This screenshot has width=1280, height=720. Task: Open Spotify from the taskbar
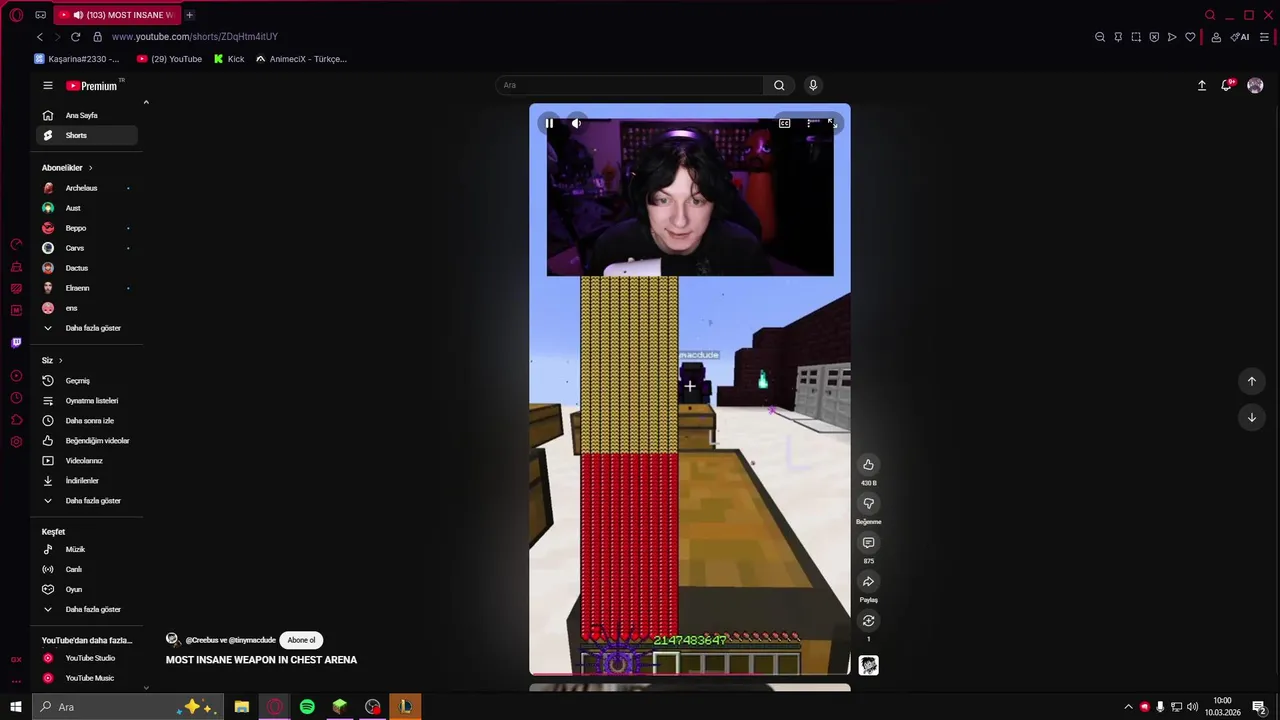tap(307, 707)
